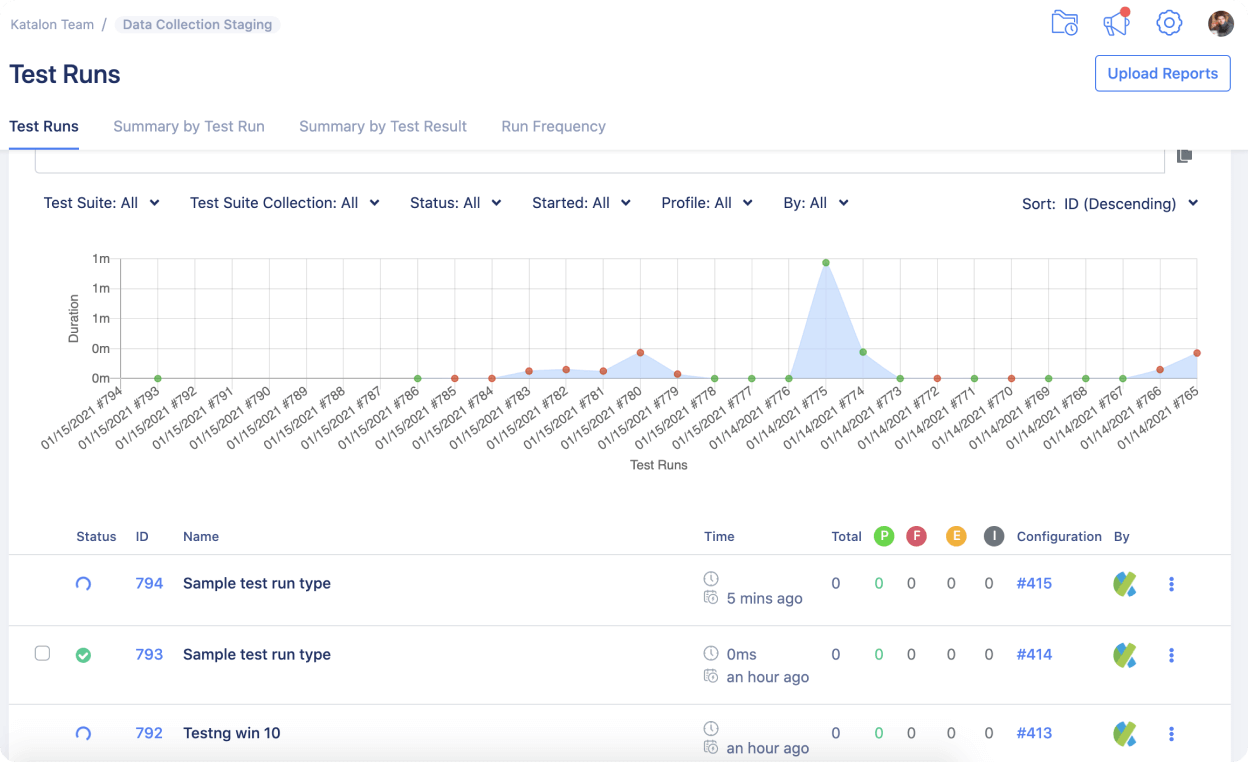This screenshot has width=1248, height=762.
Task: Click the calendar icon next to 5 mins ago
Action: click(711, 598)
